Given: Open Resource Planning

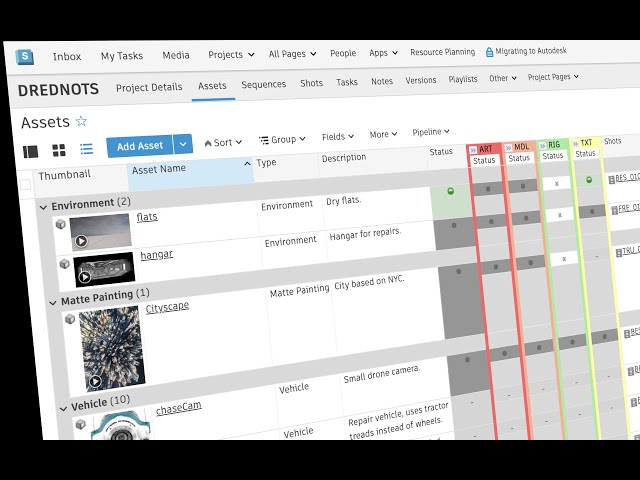Looking at the screenshot, I should point(442,52).
